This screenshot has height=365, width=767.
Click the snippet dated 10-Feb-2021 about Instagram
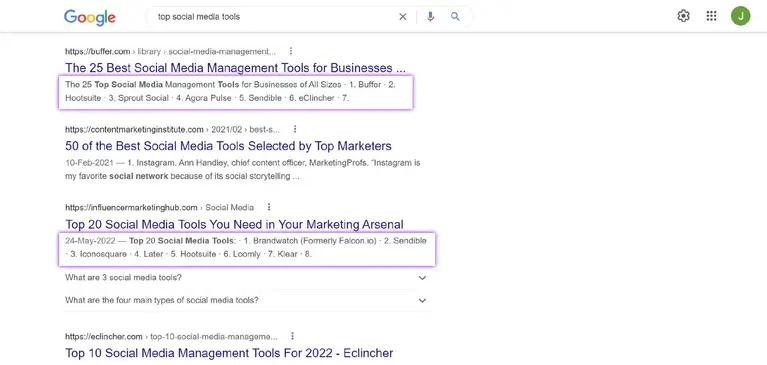coord(243,169)
